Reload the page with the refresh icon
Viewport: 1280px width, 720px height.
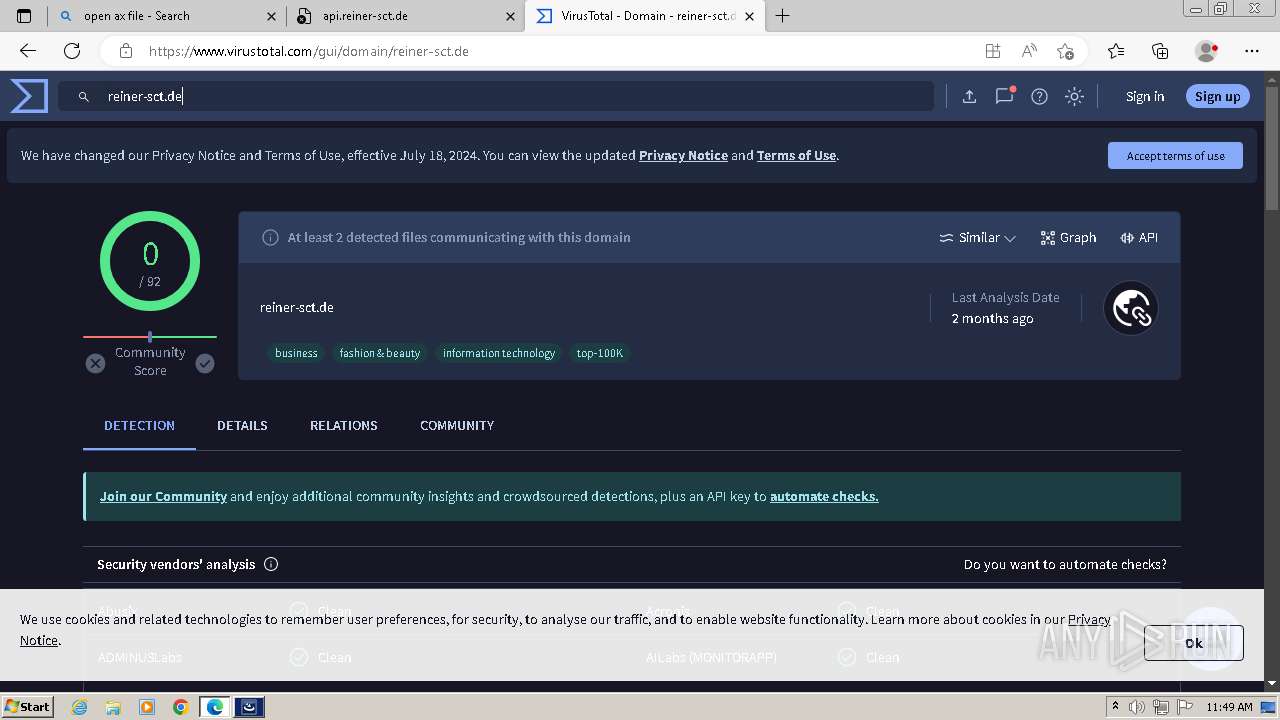tap(72, 51)
